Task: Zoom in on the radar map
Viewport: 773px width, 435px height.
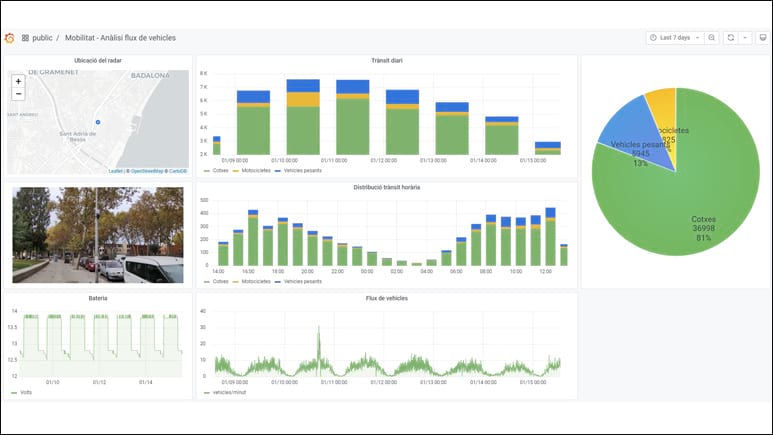Action: pyautogui.click(x=18, y=81)
